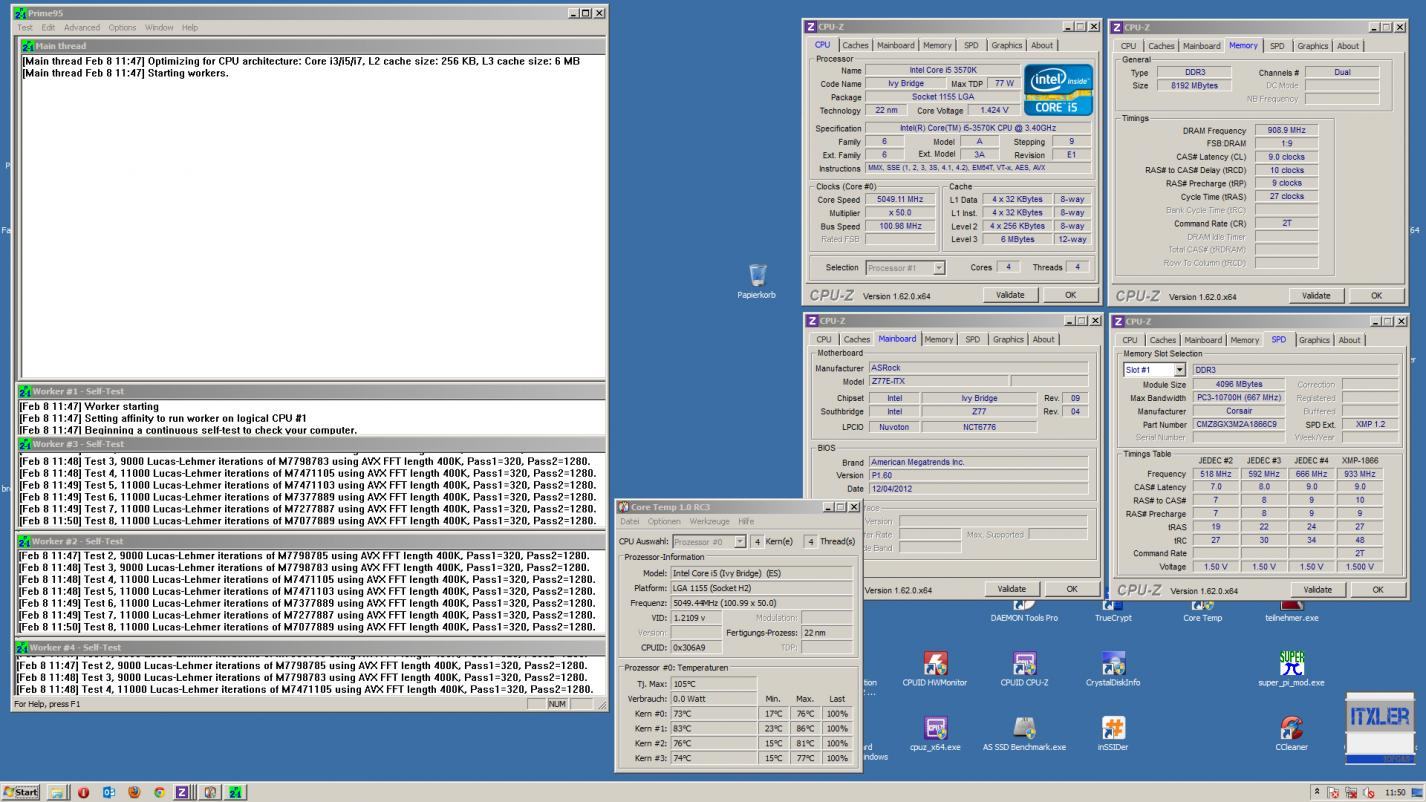Open the CPUID HWMonitor desktop shortcut
Screen dimensions: 1426x802
[x=934, y=665]
